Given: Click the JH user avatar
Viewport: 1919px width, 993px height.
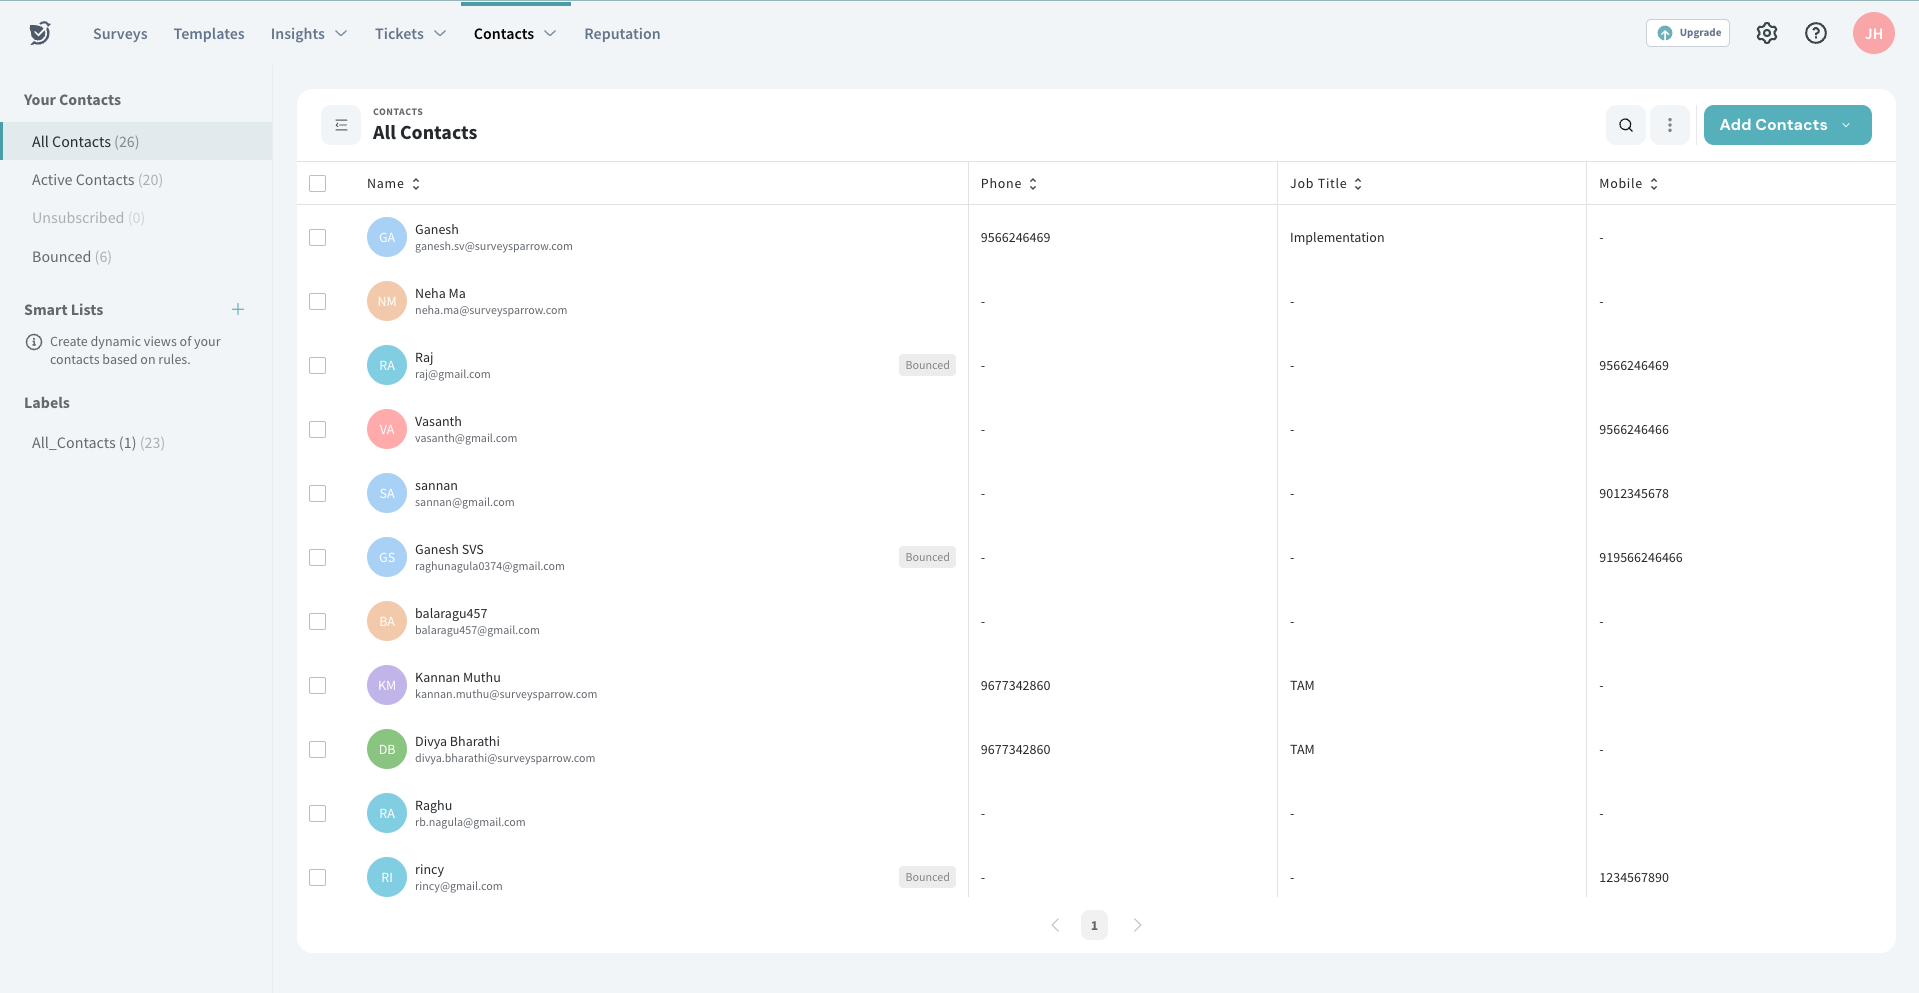Looking at the screenshot, I should pyautogui.click(x=1872, y=33).
